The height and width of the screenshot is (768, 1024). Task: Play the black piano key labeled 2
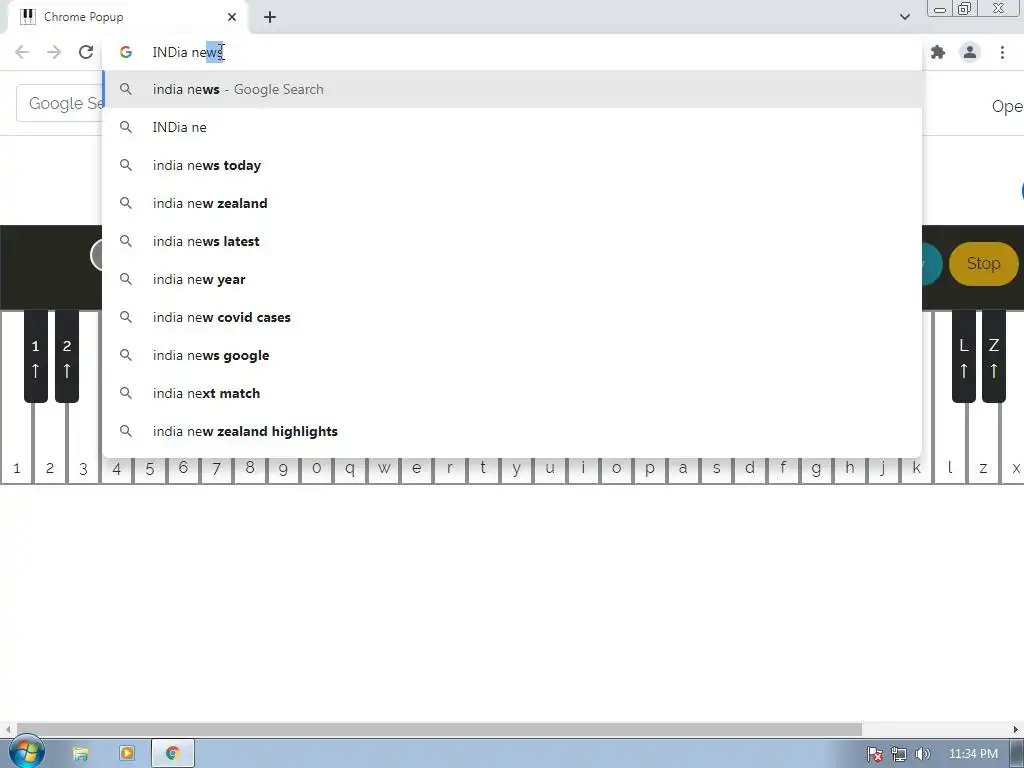click(x=67, y=357)
